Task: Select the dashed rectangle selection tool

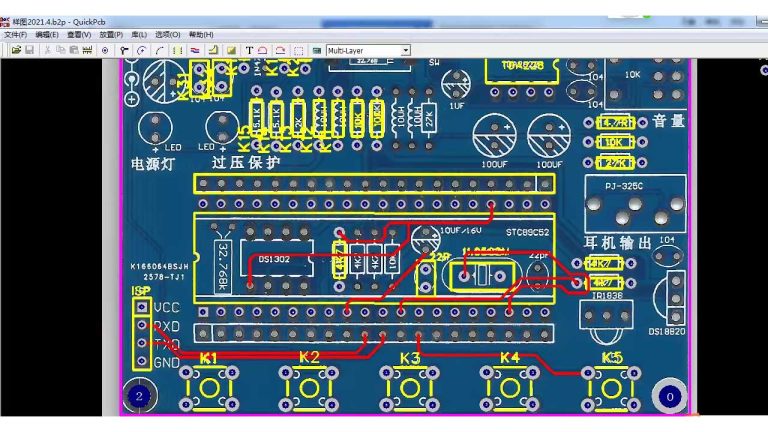Action: (x=298, y=50)
